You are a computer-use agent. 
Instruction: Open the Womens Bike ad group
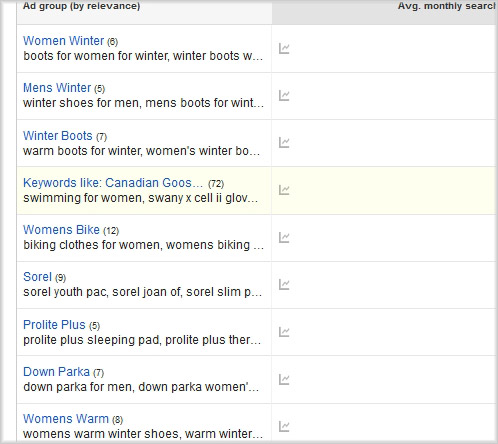(61, 230)
